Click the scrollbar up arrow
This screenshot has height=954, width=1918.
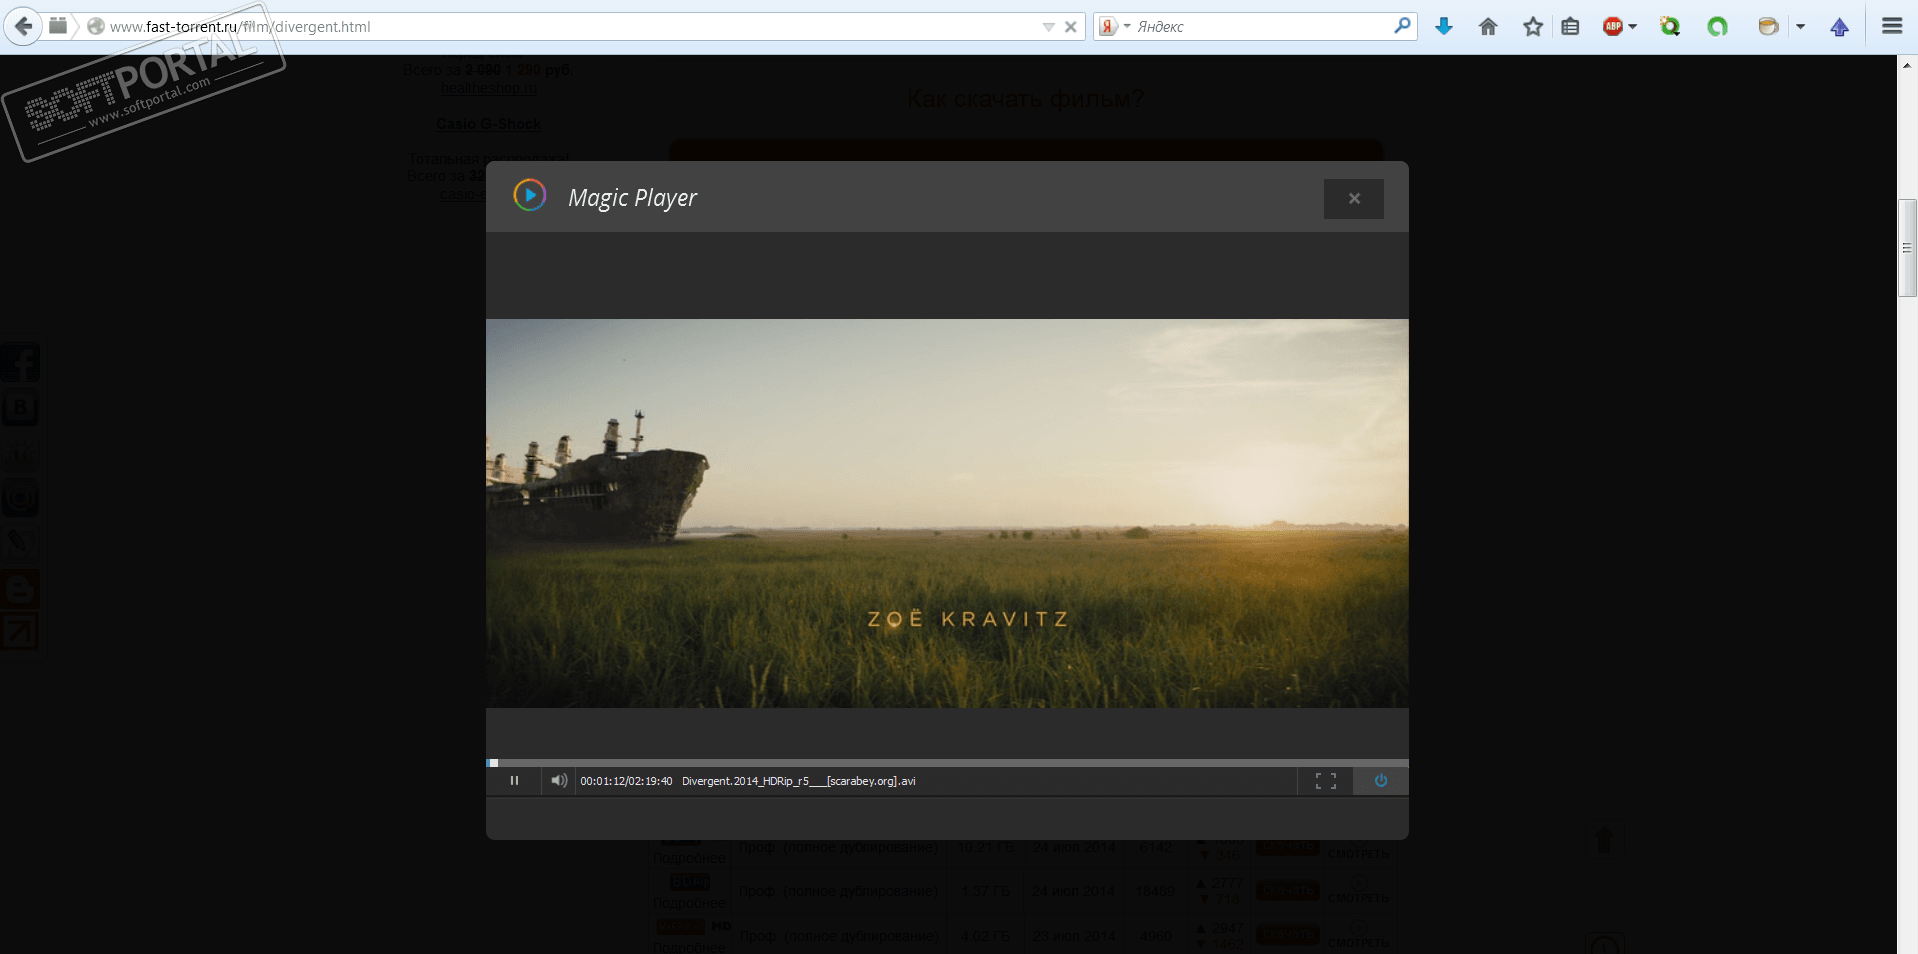click(1907, 65)
